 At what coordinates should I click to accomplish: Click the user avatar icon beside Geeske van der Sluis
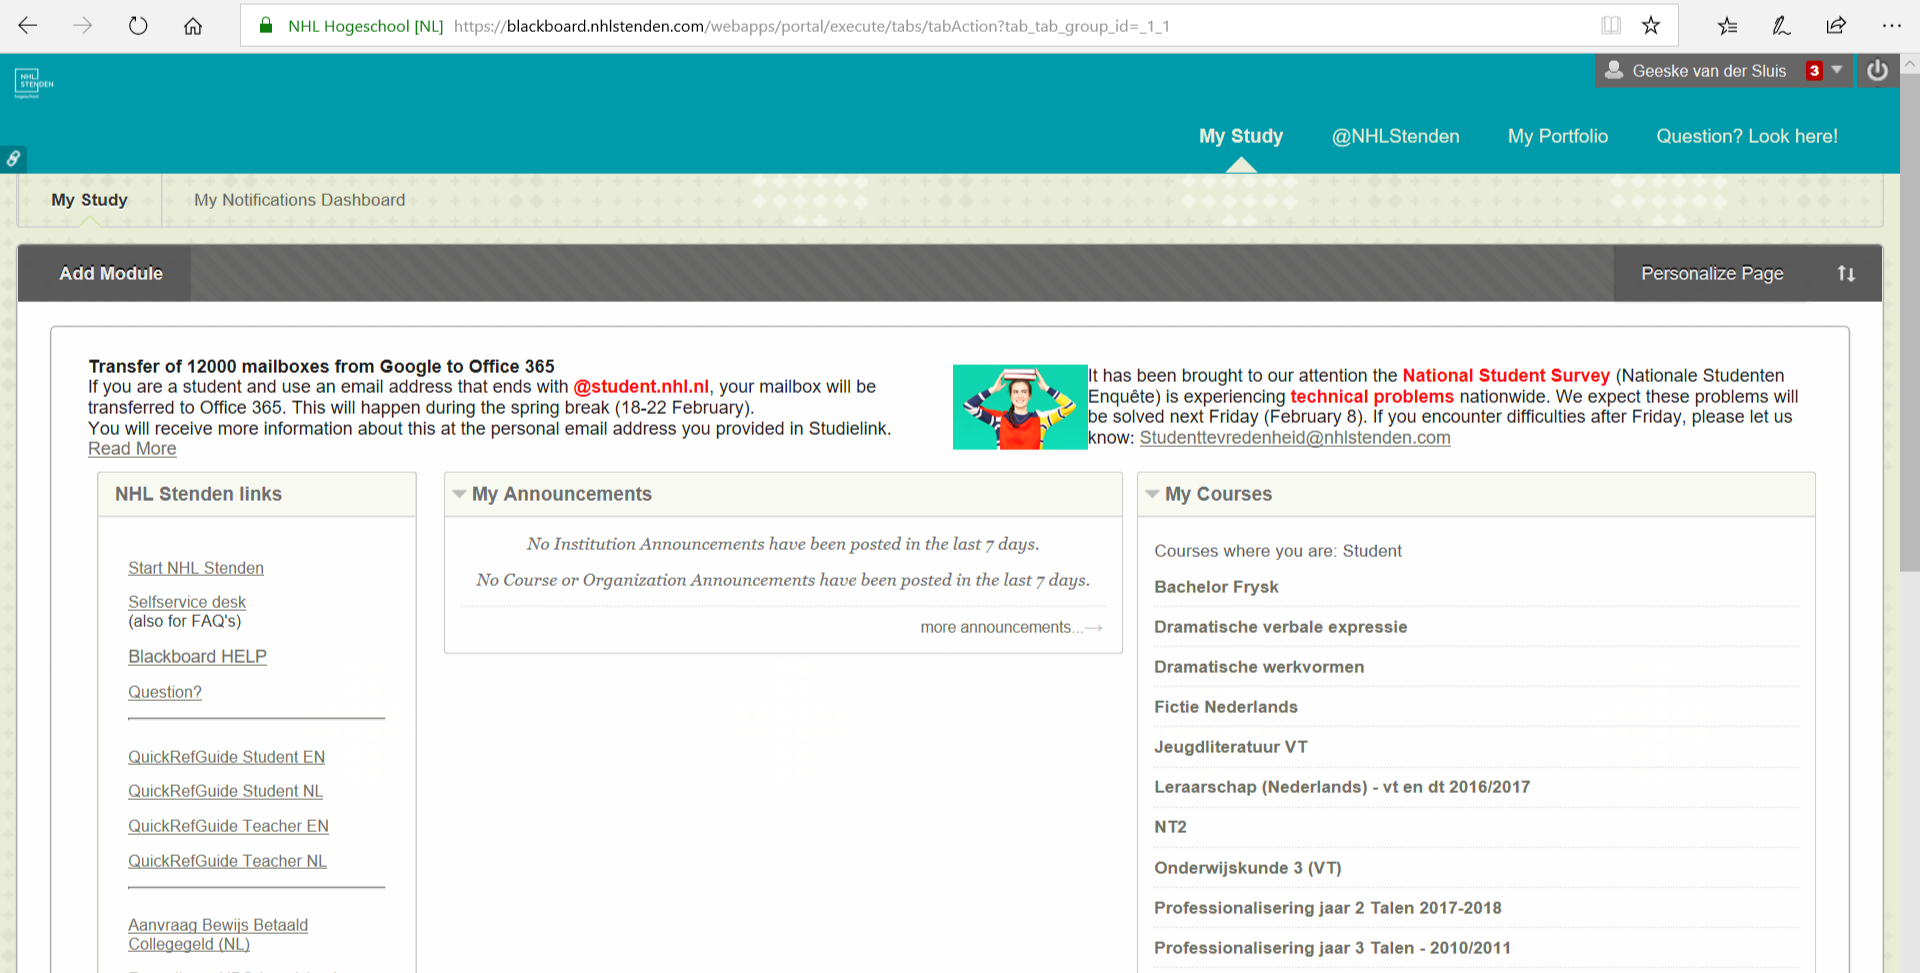pyautogui.click(x=1614, y=70)
